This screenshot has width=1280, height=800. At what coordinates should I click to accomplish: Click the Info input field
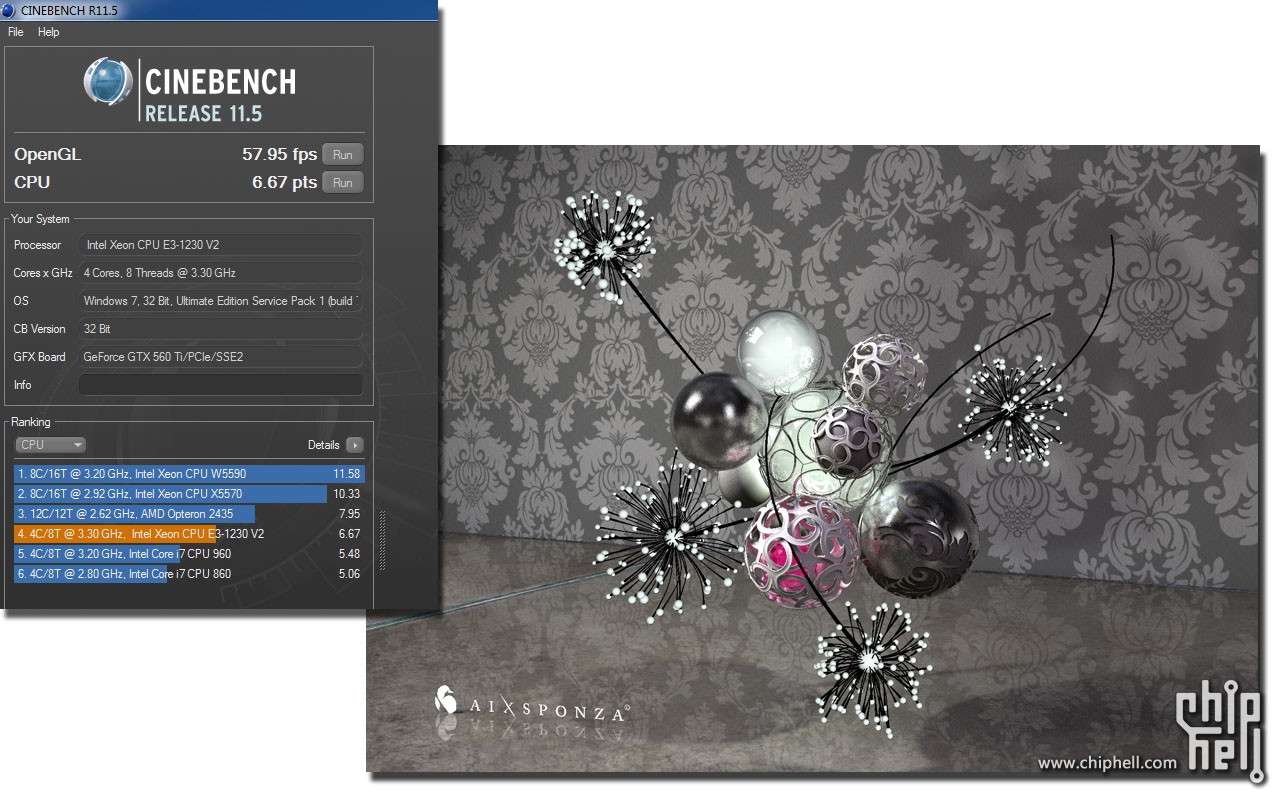click(x=221, y=385)
